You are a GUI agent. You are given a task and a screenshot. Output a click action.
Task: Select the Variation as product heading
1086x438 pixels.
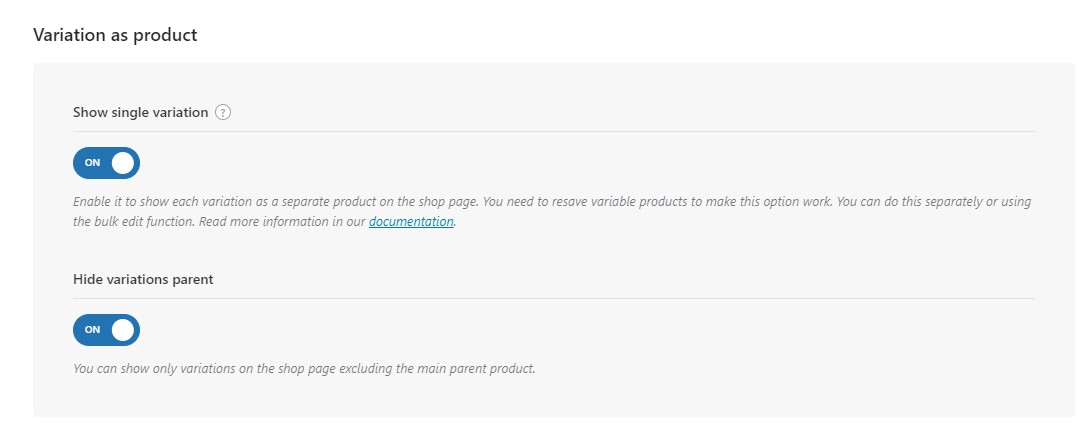pos(115,35)
